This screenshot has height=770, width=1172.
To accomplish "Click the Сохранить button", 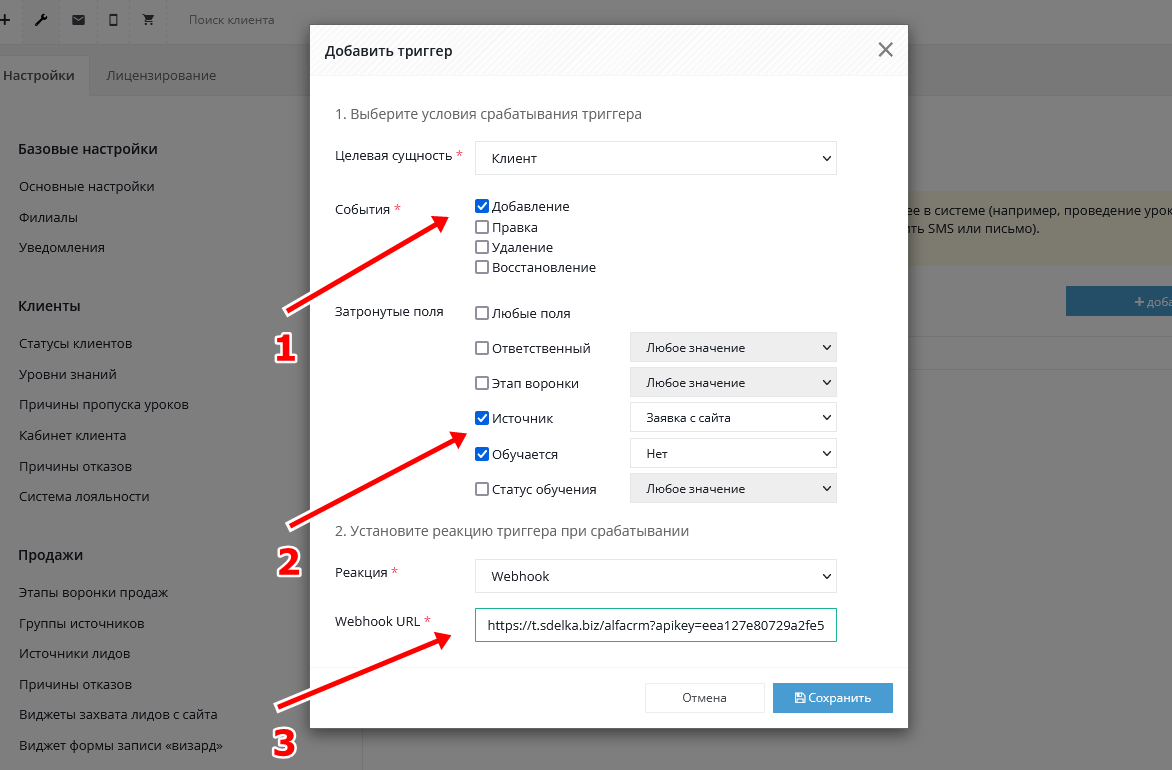I will (832, 698).
